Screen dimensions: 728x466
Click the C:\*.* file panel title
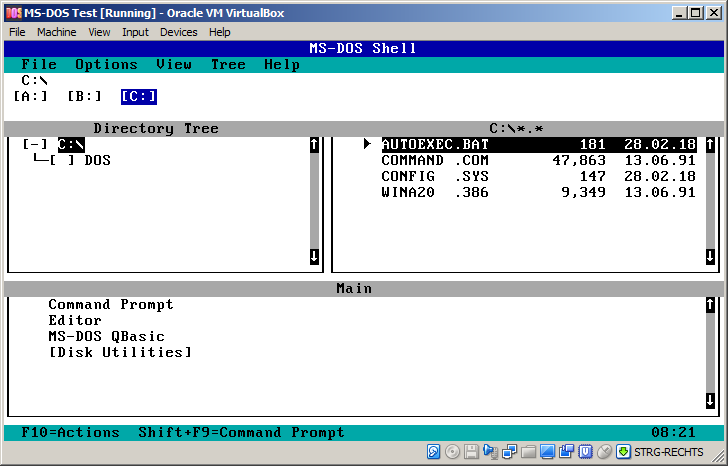pos(516,129)
